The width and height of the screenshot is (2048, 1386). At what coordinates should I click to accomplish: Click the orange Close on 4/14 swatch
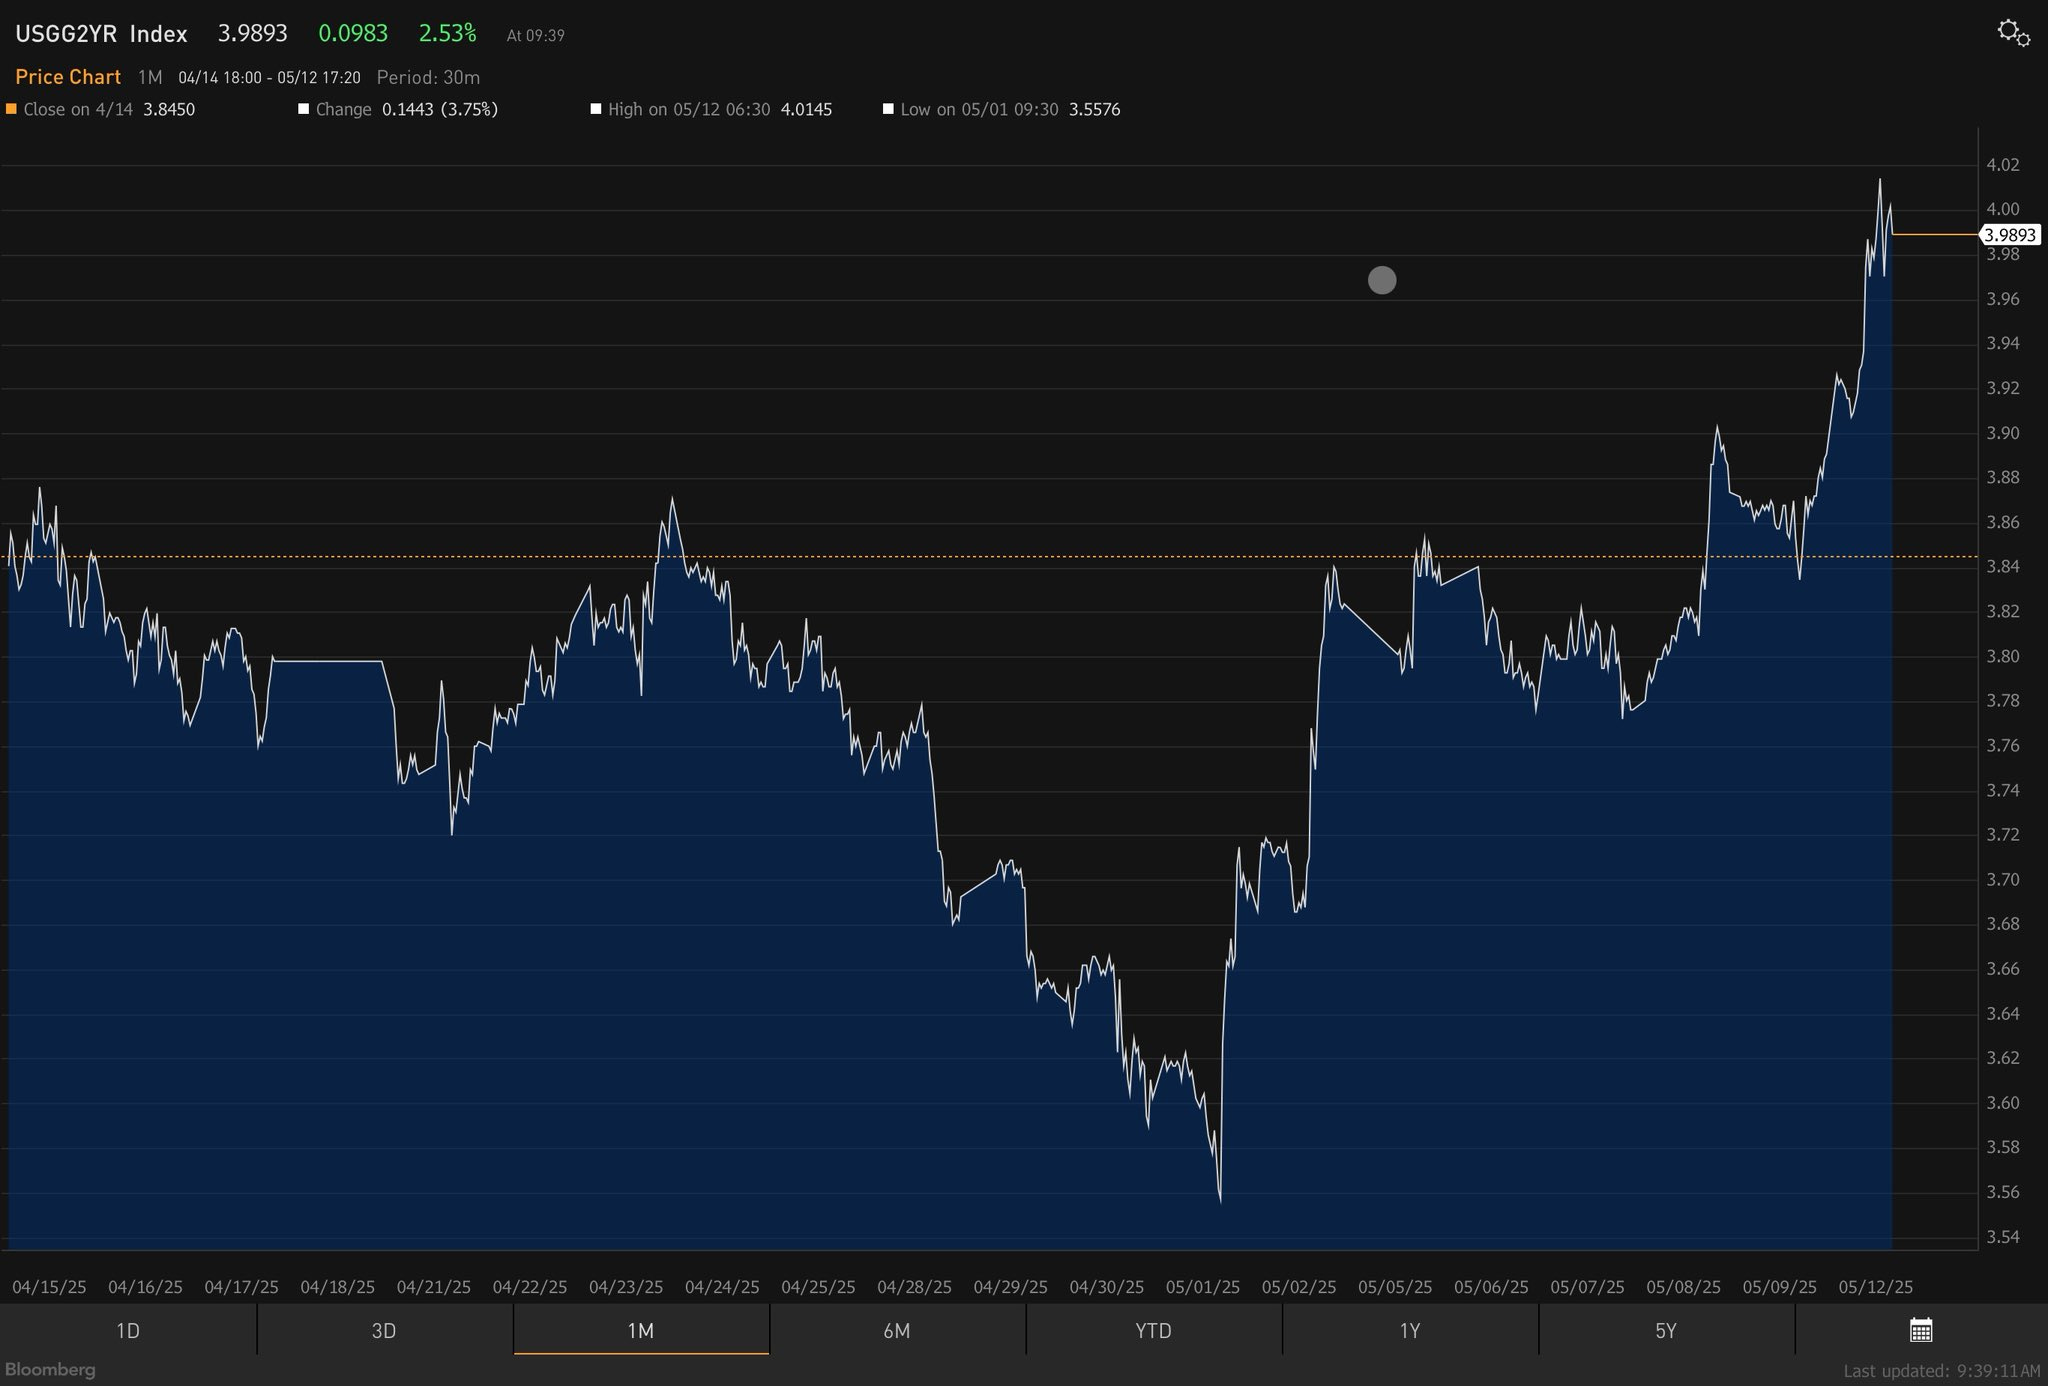point(11,109)
